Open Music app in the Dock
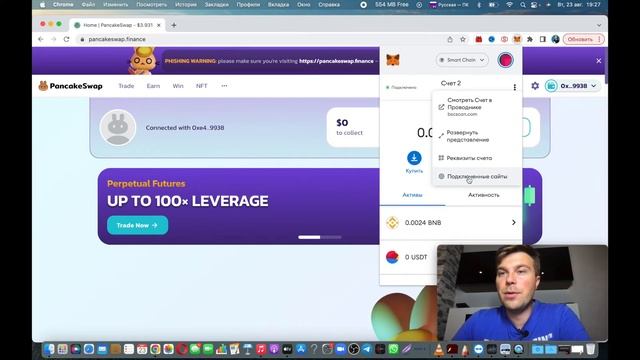The image size is (640, 360). (260, 349)
